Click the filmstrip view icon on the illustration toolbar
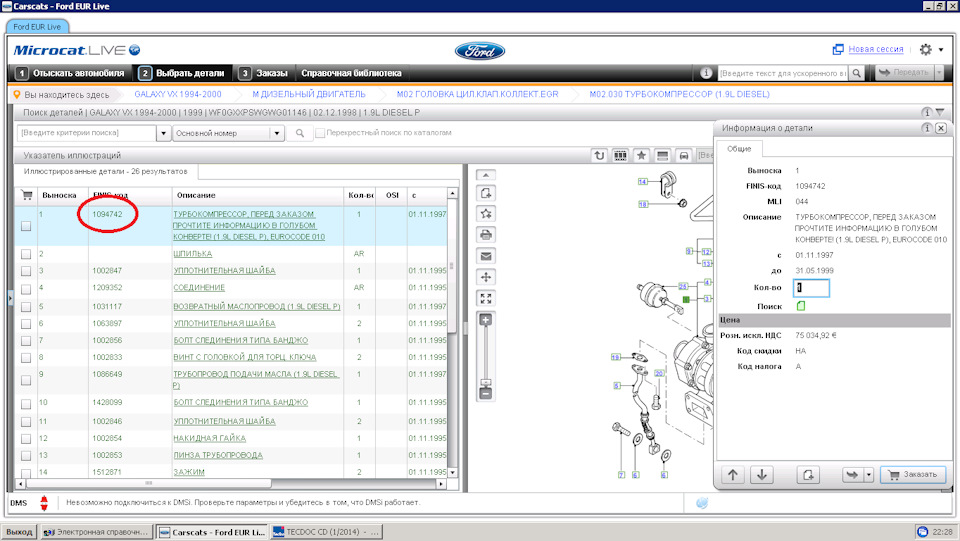960x541 pixels. pyautogui.click(x=620, y=155)
